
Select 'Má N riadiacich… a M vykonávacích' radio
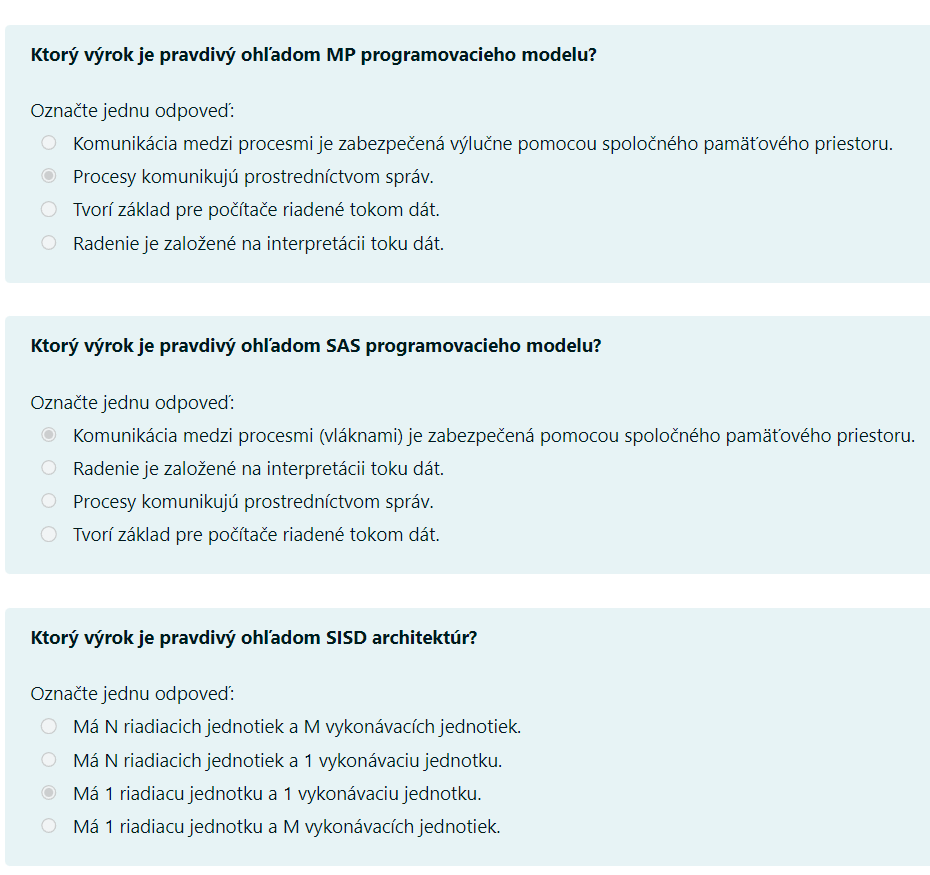(x=49, y=726)
